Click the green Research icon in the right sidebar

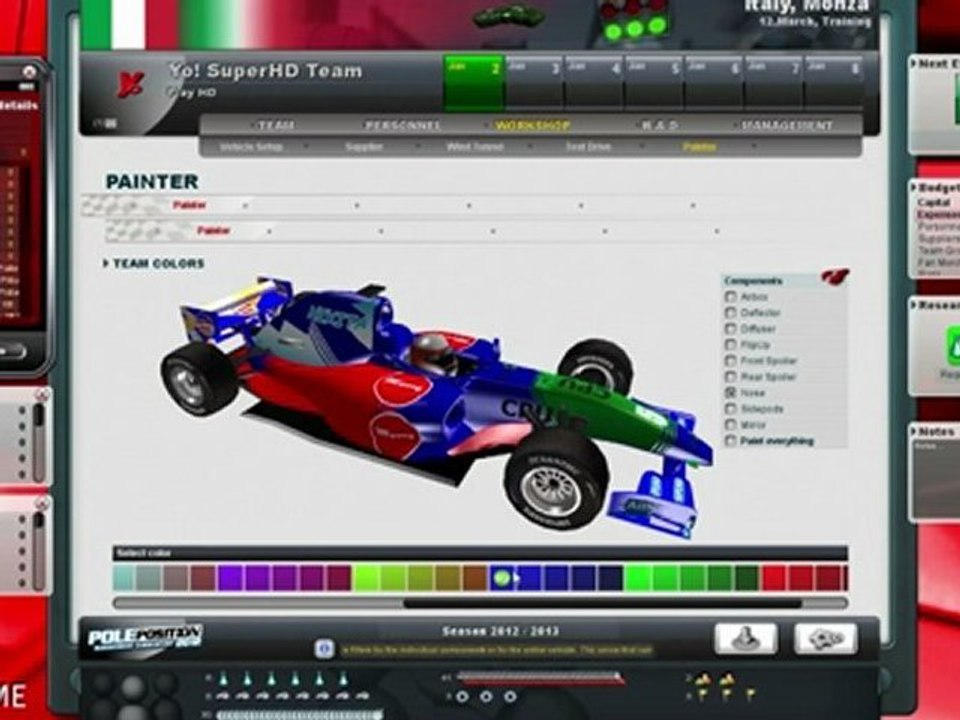(953, 347)
